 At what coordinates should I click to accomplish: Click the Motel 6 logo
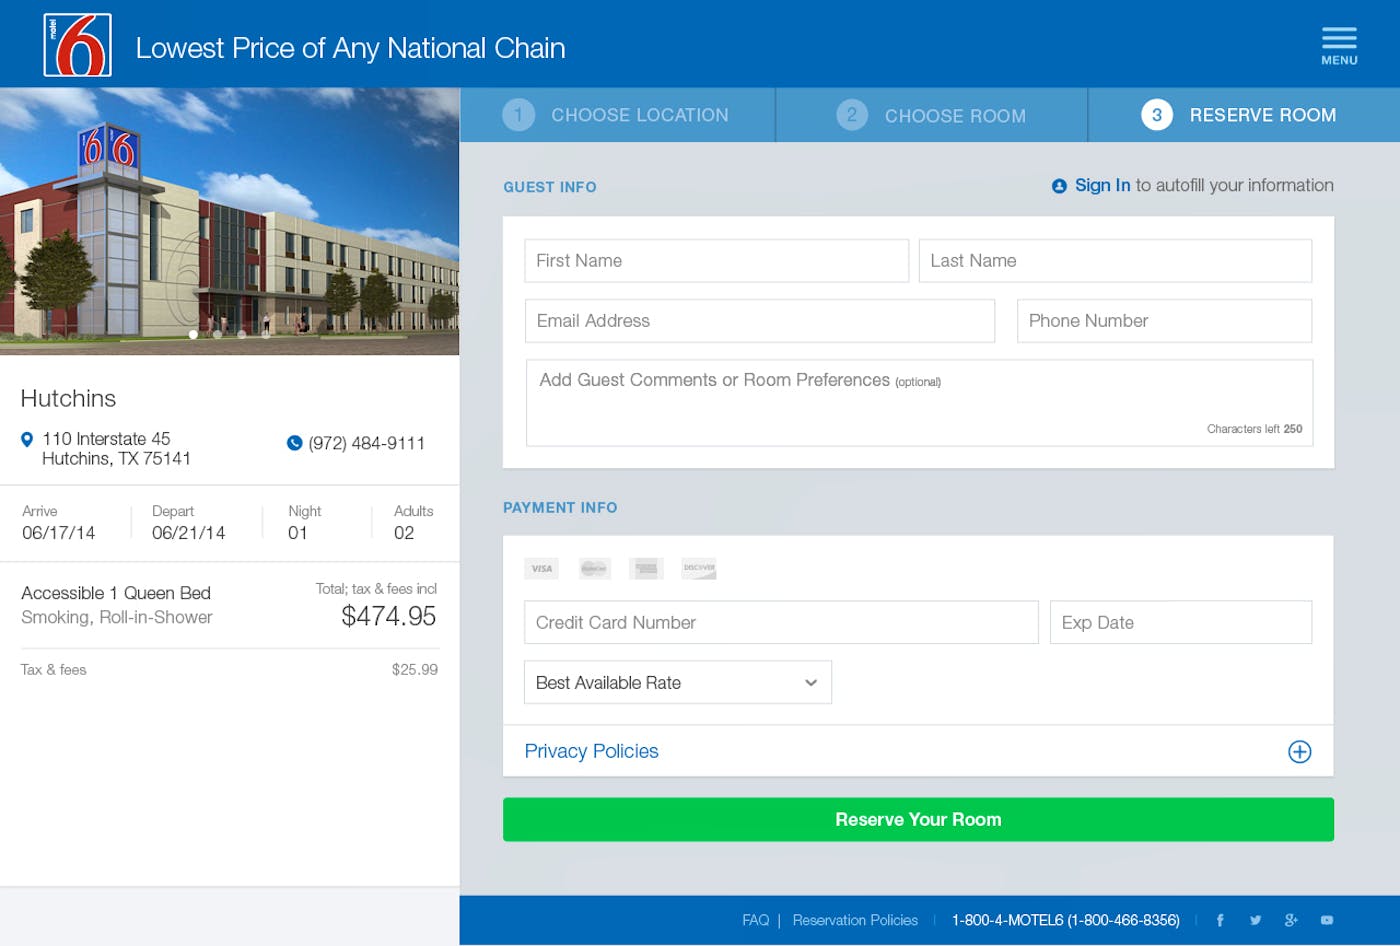pos(77,45)
